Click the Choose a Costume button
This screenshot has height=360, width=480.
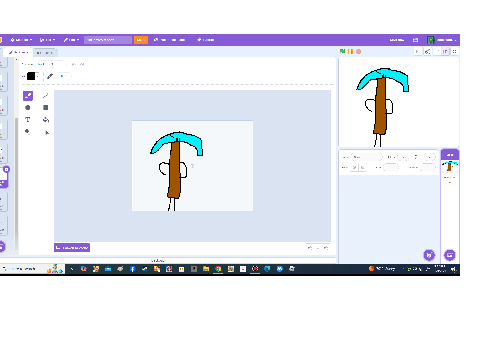2,247
